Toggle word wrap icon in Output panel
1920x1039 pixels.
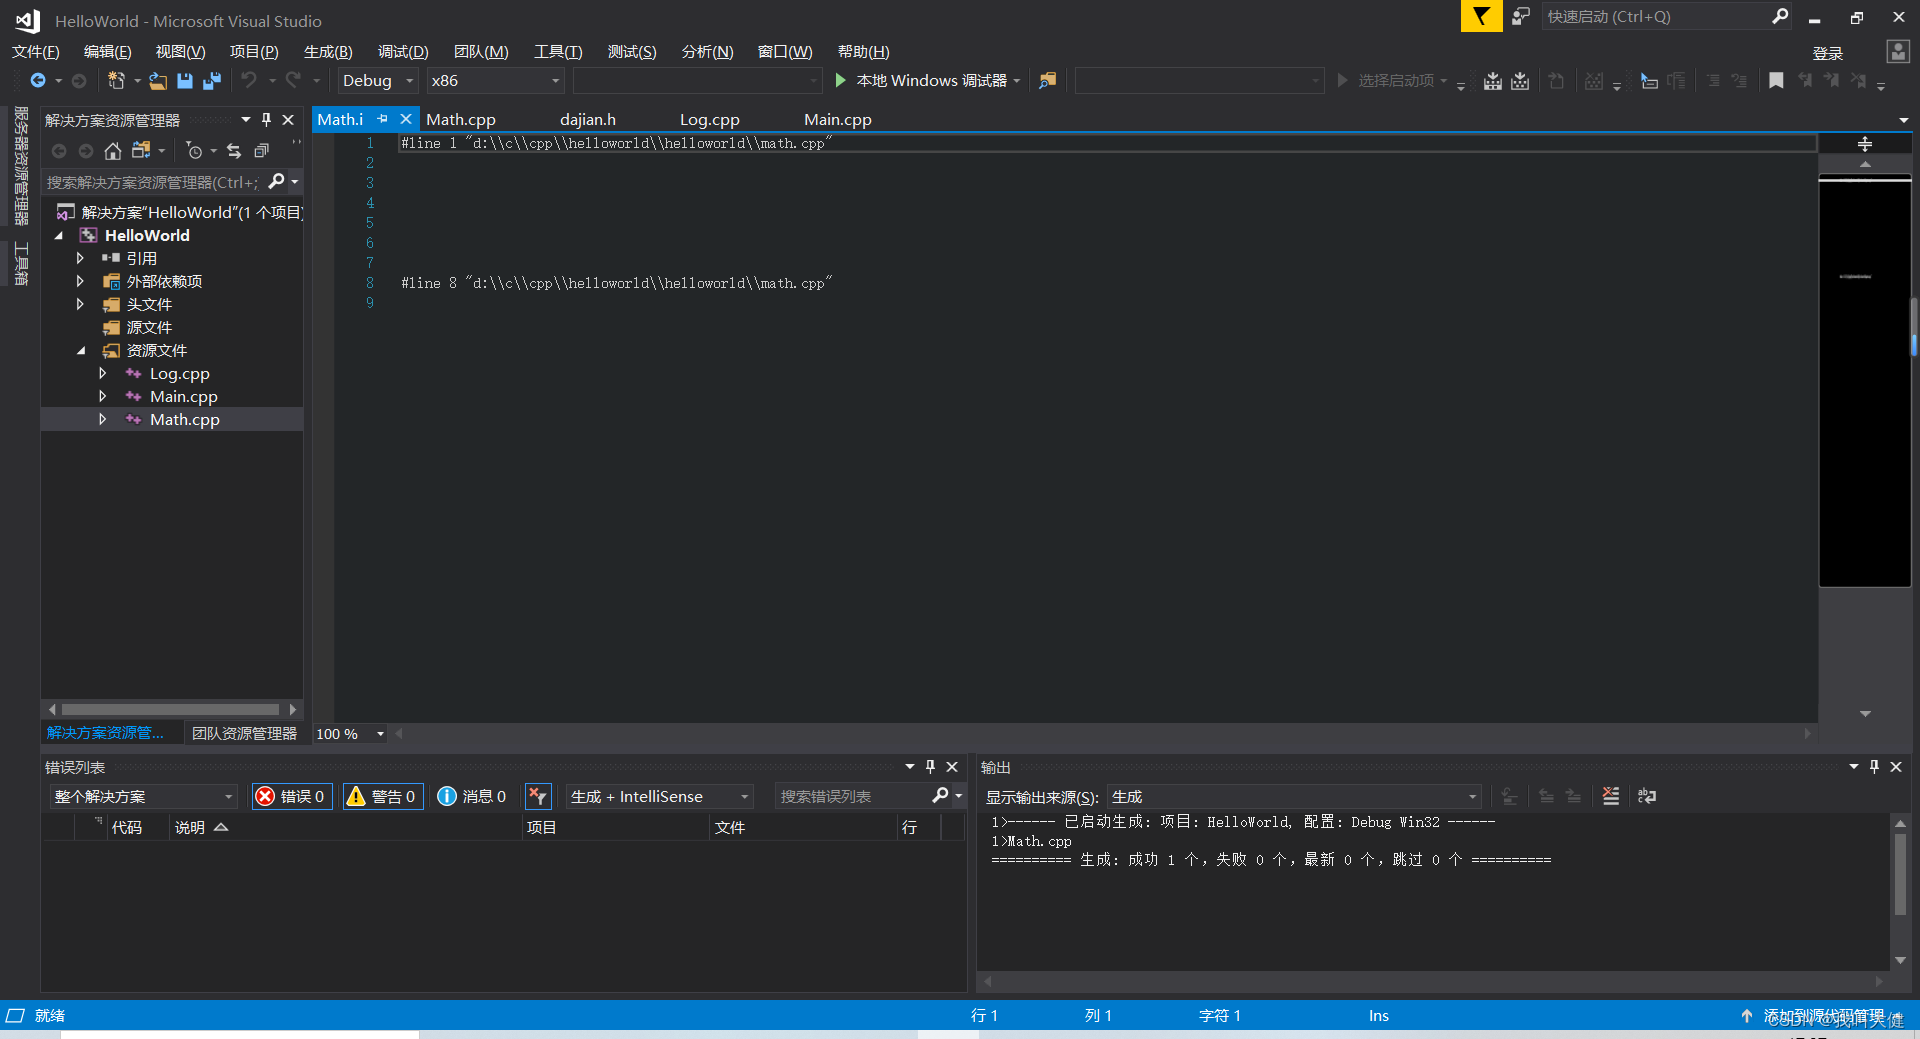1647,796
